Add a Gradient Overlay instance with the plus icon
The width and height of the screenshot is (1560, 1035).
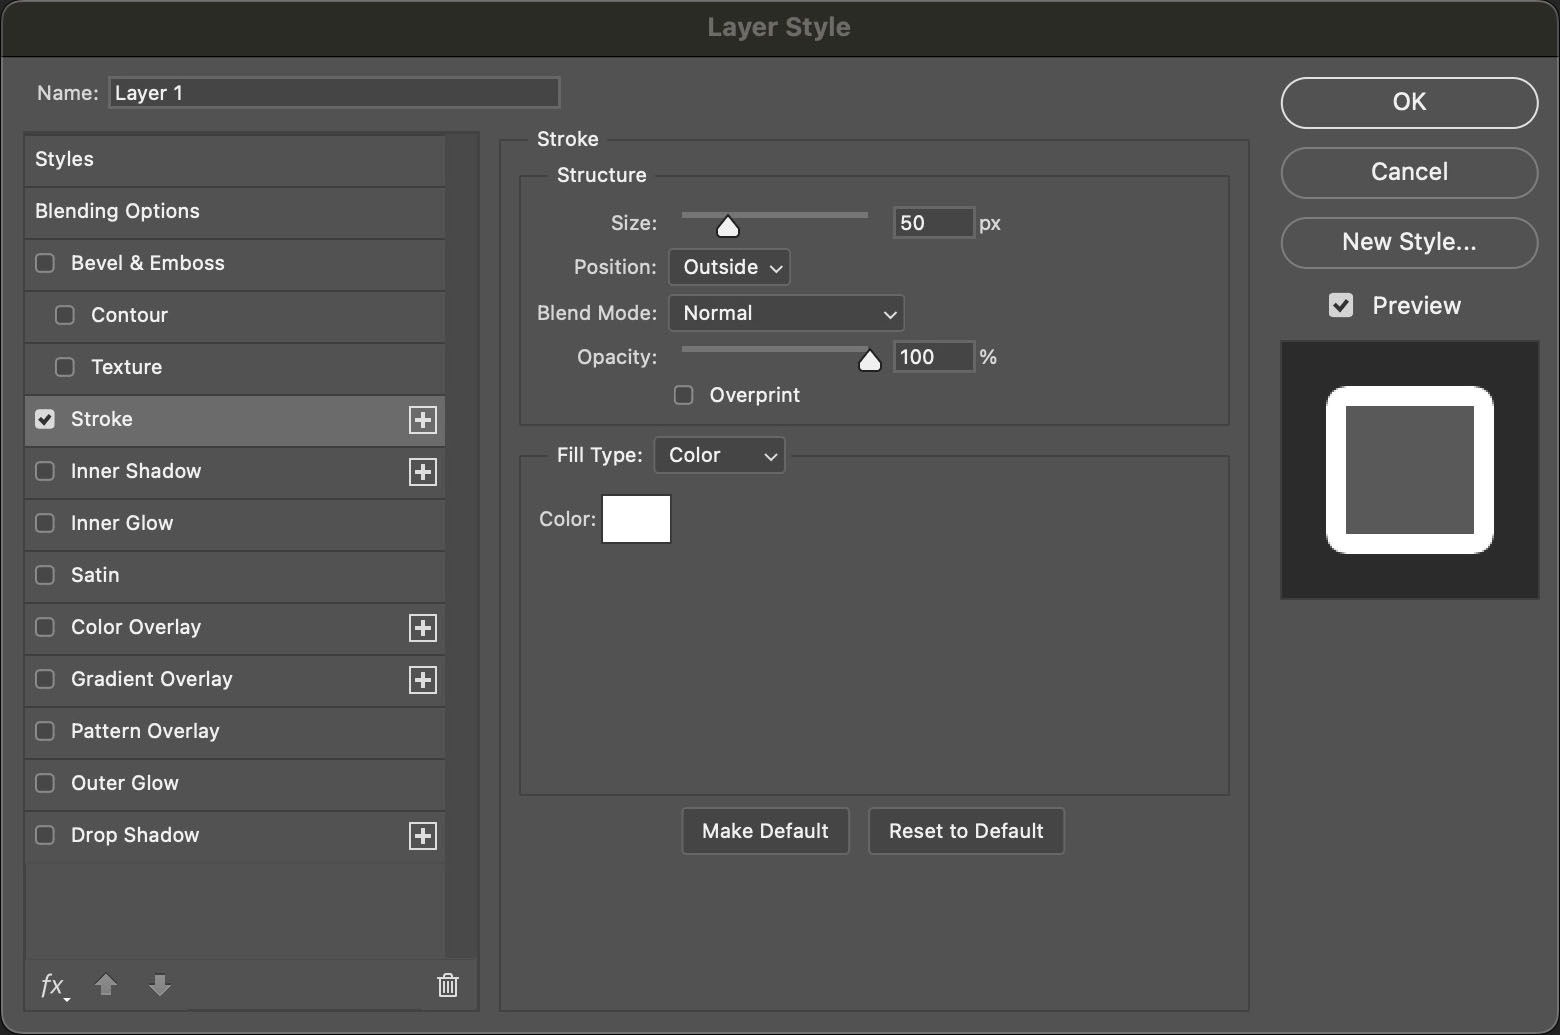(x=423, y=680)
